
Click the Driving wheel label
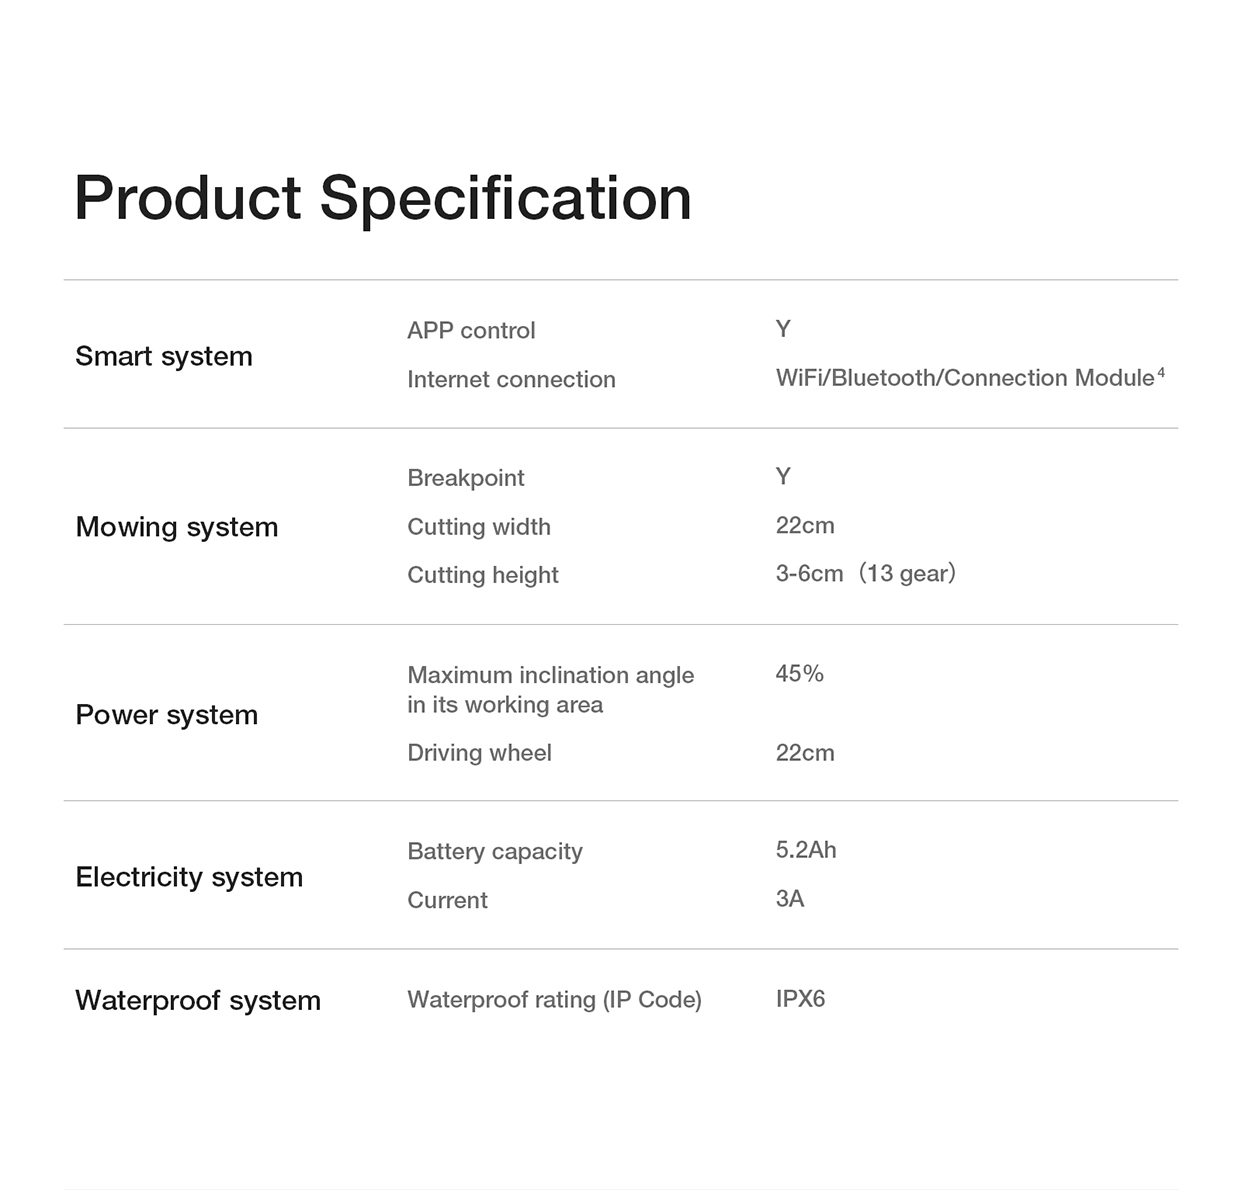(x=479, y=753)
